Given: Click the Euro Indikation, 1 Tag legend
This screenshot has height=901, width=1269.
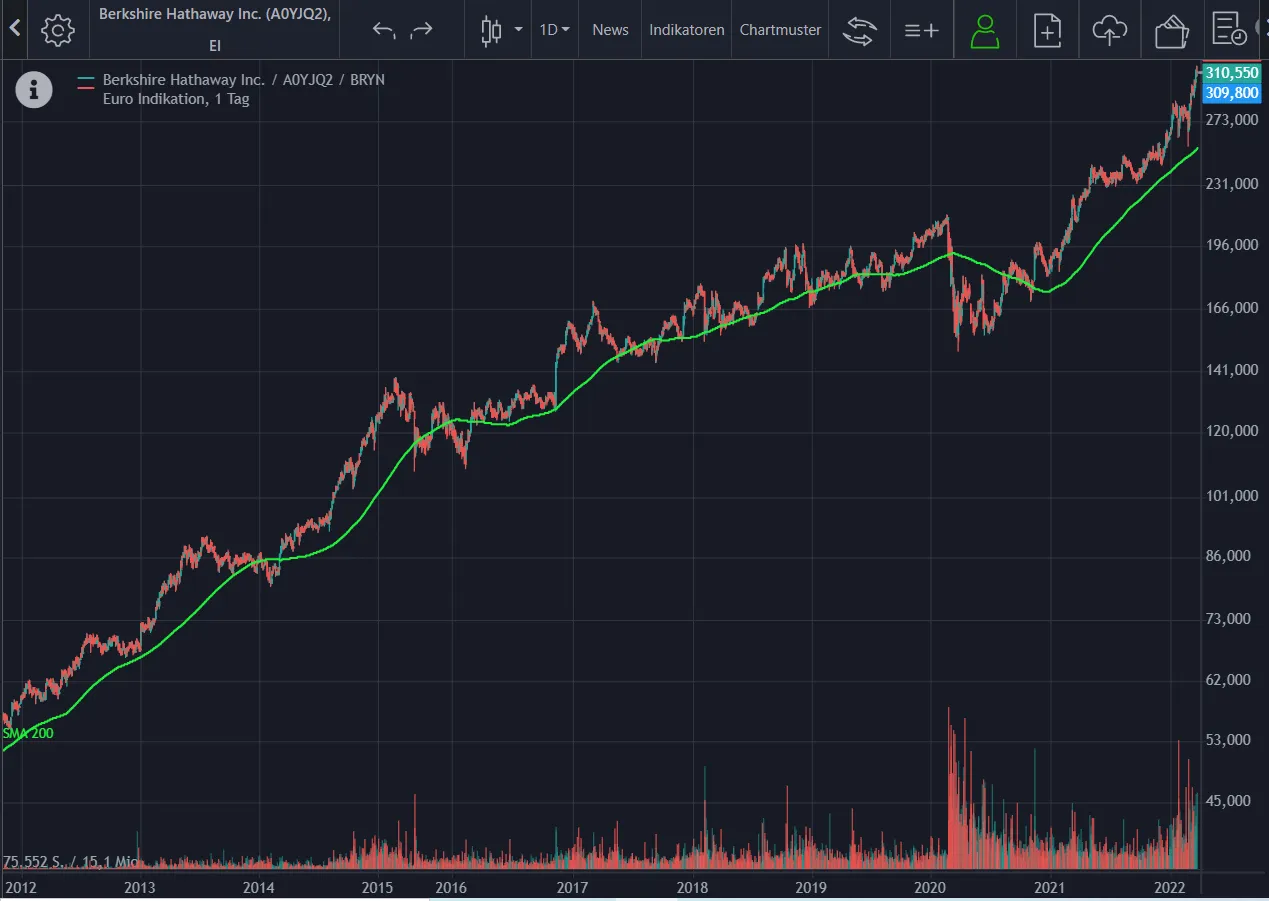Looking at the screenshot, I should coord(176,99).
